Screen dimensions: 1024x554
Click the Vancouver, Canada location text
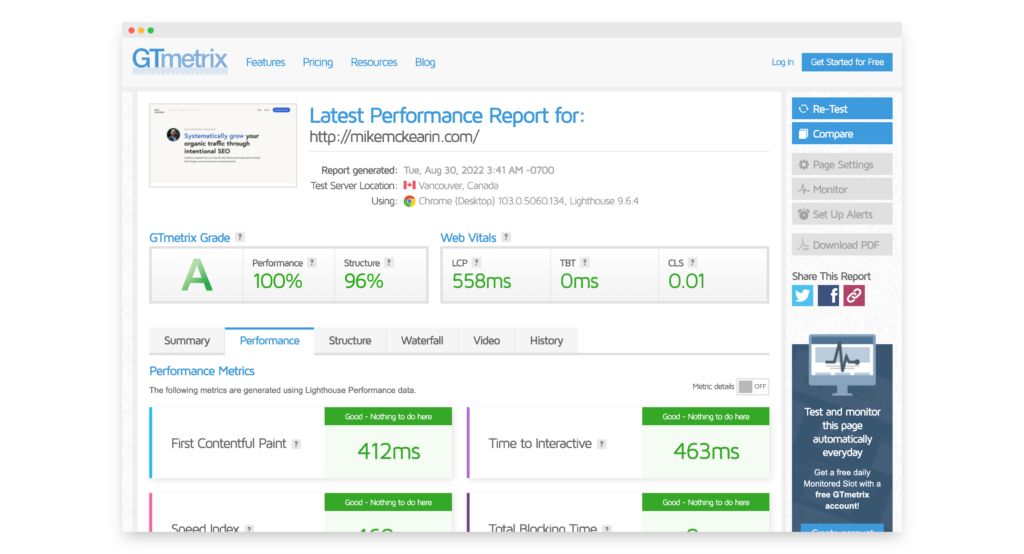[458, 186]
